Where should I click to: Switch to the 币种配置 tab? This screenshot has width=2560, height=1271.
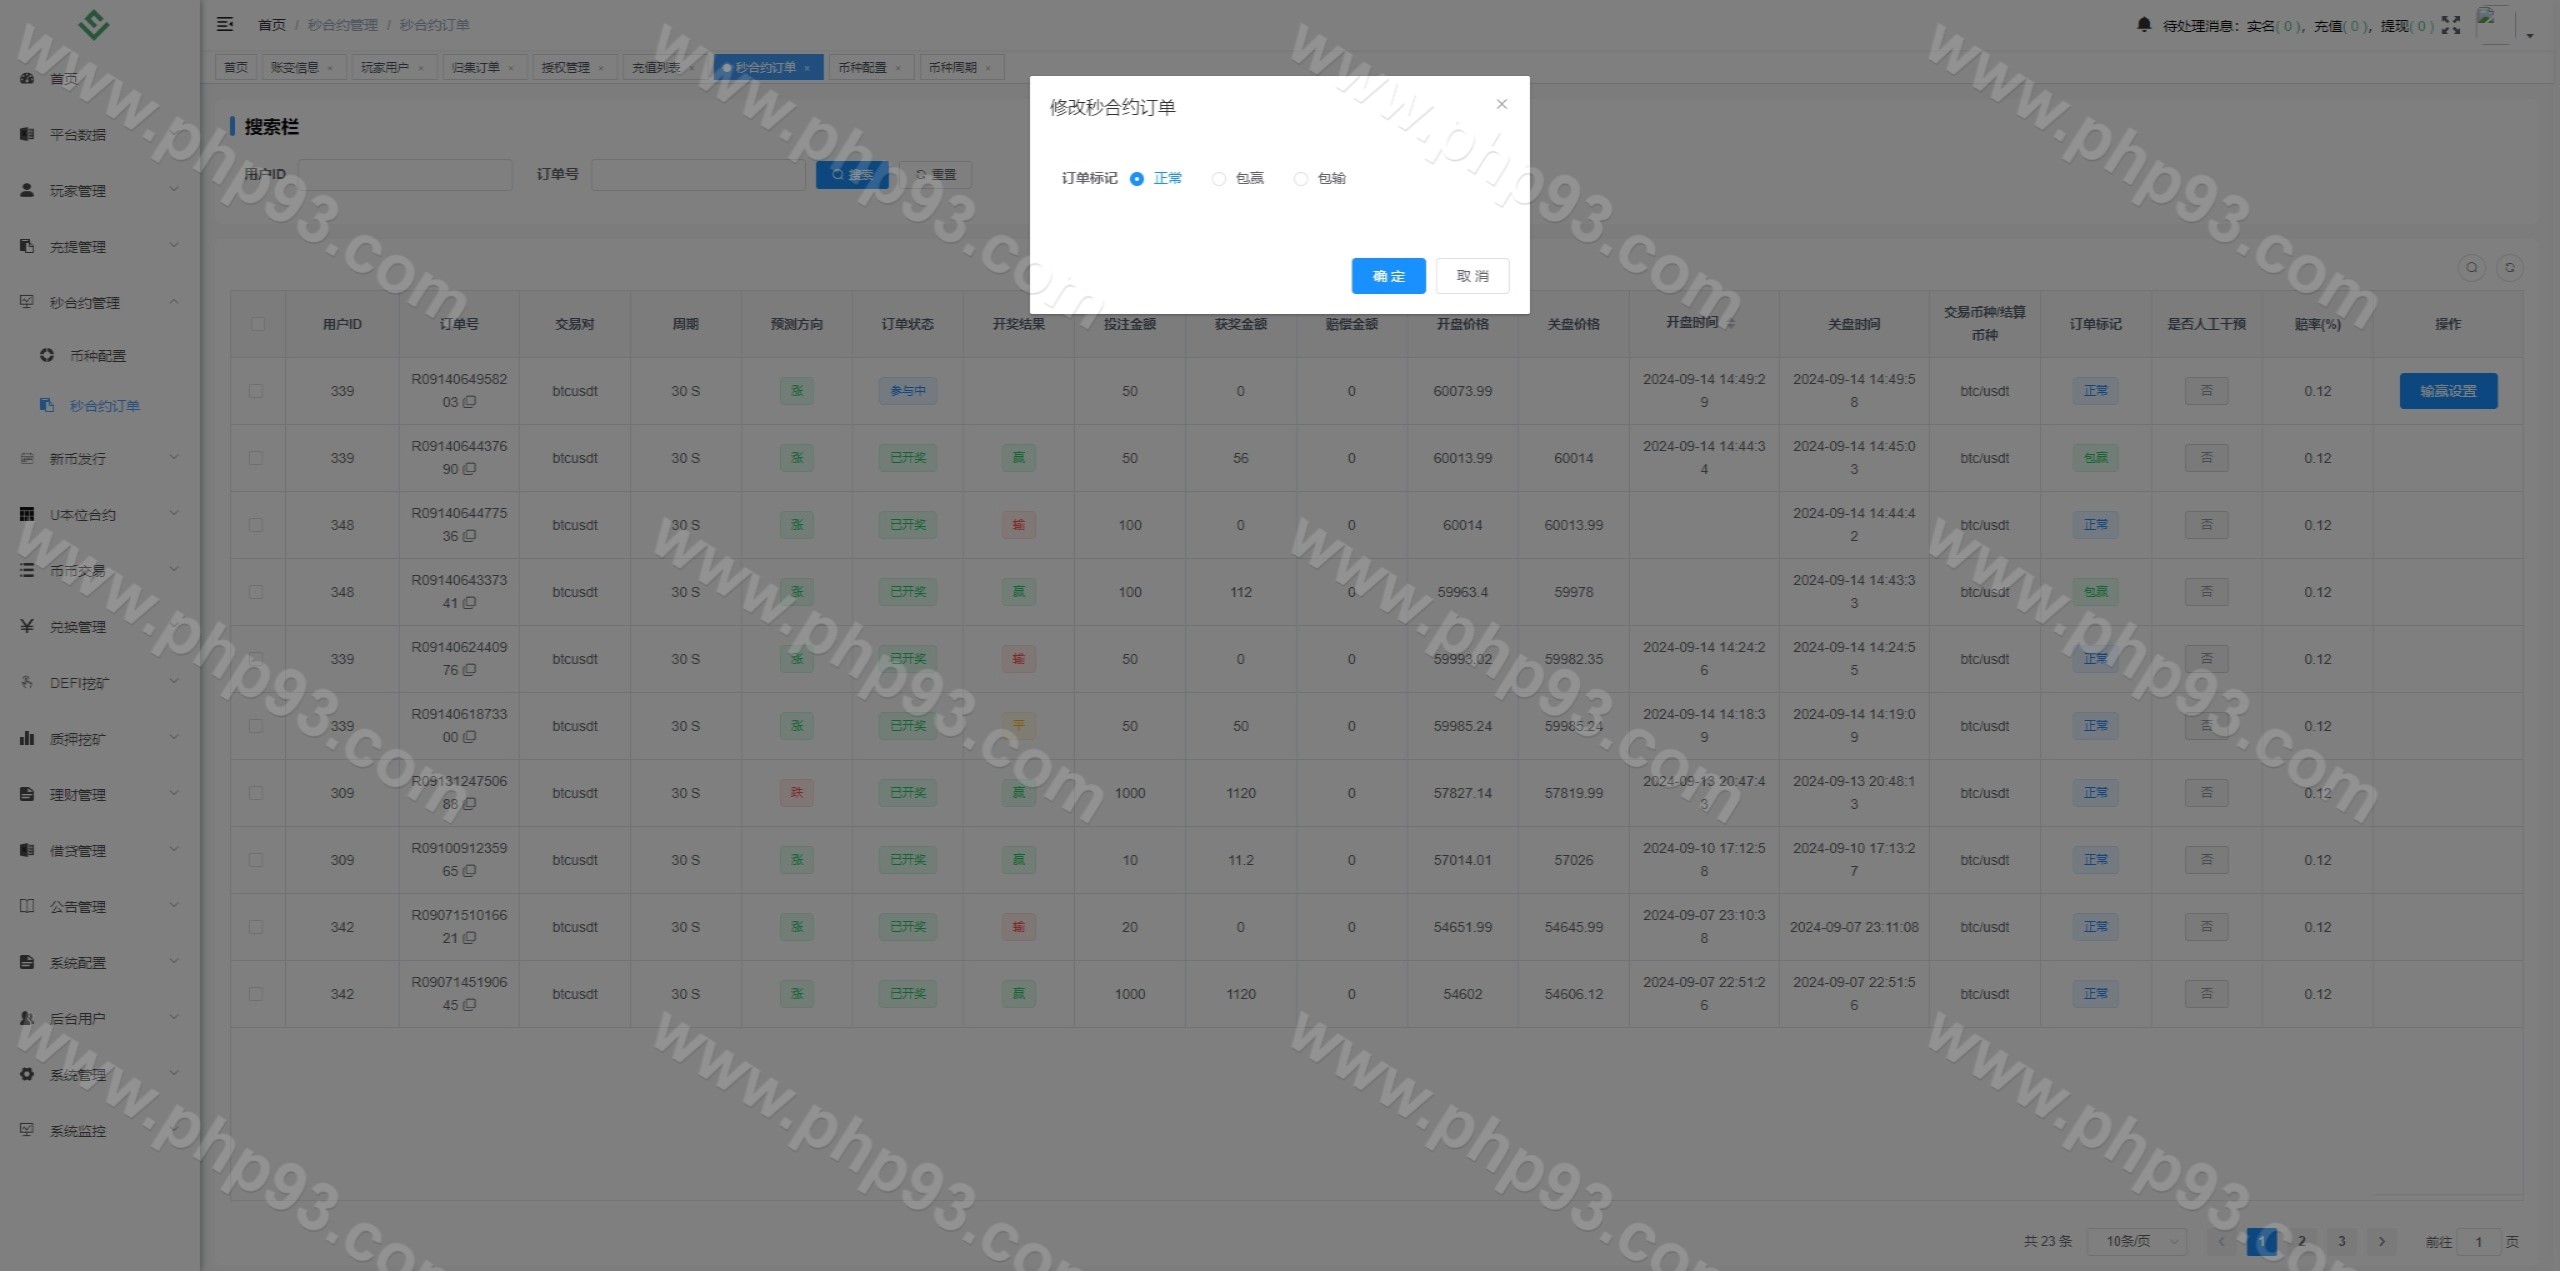[862, 67]
